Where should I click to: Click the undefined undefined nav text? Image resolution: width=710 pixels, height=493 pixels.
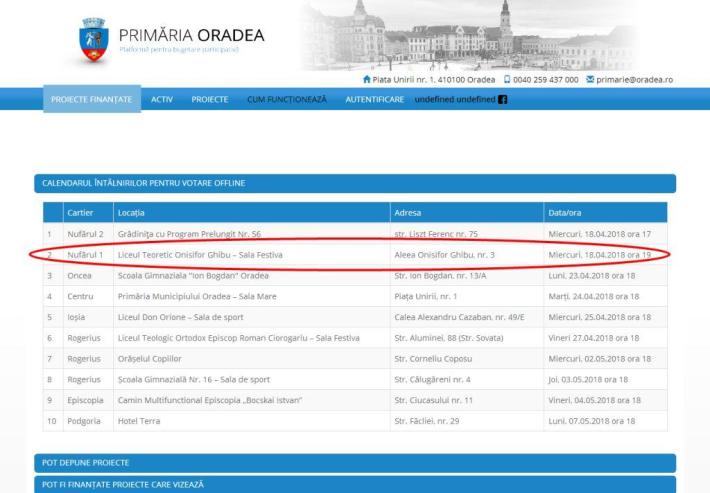455,99
